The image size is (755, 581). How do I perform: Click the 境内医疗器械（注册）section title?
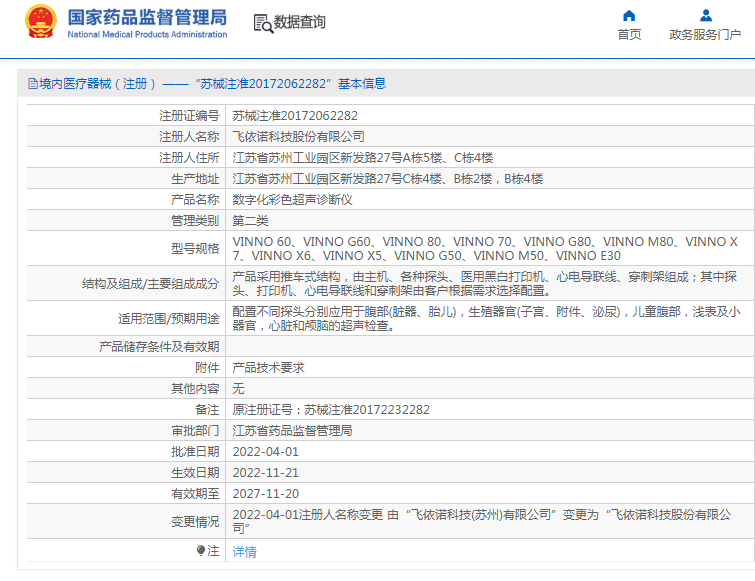pos(207,84)
